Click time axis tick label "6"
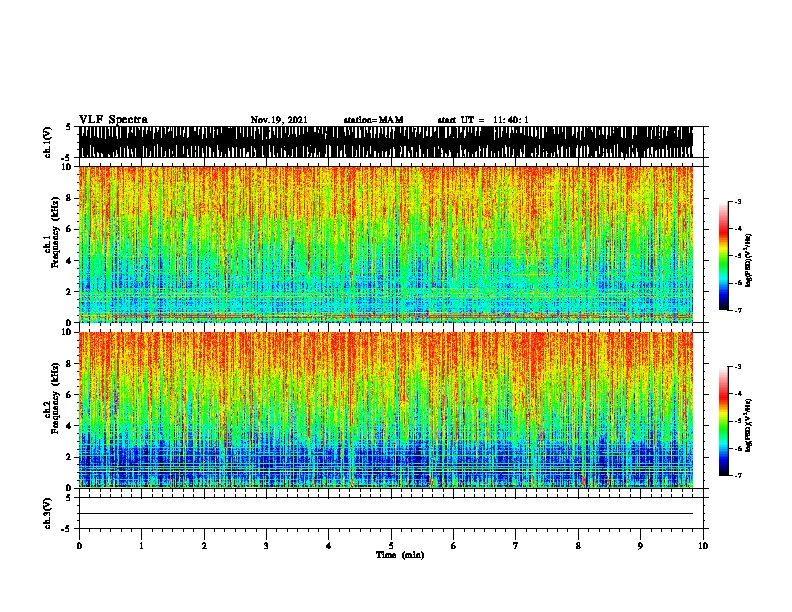The width and height of the screenshot is (792, 612). (x=454, y=545)
